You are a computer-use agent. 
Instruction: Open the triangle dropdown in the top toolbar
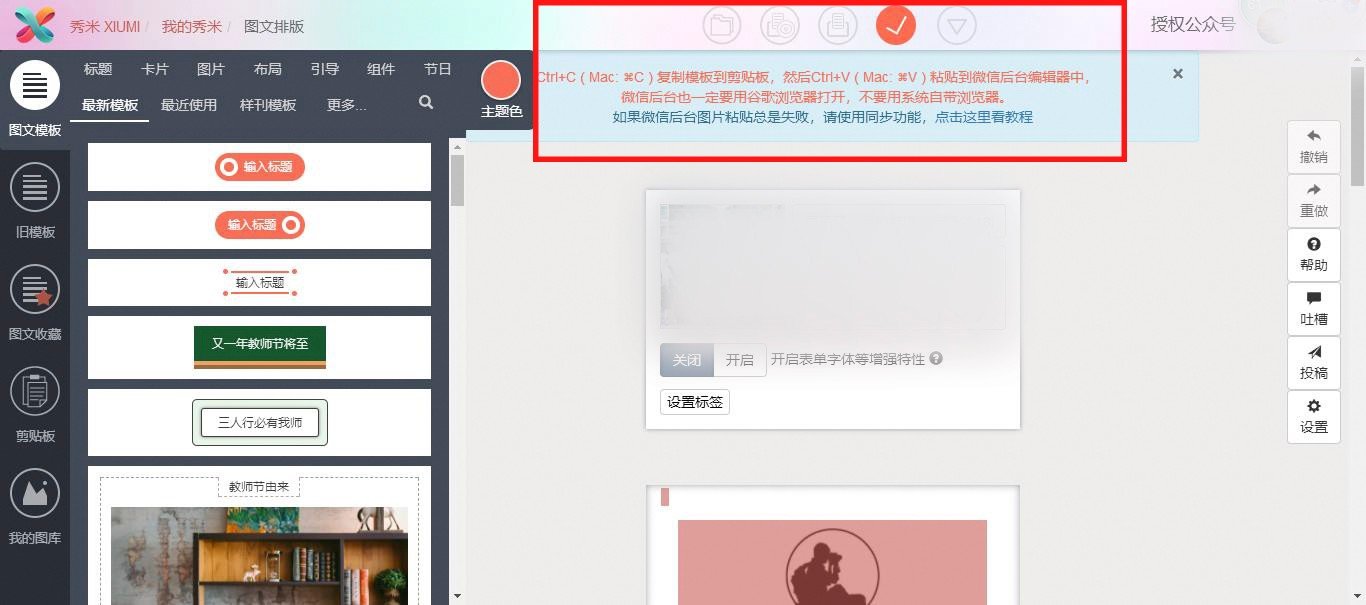(x=956, y=25)
